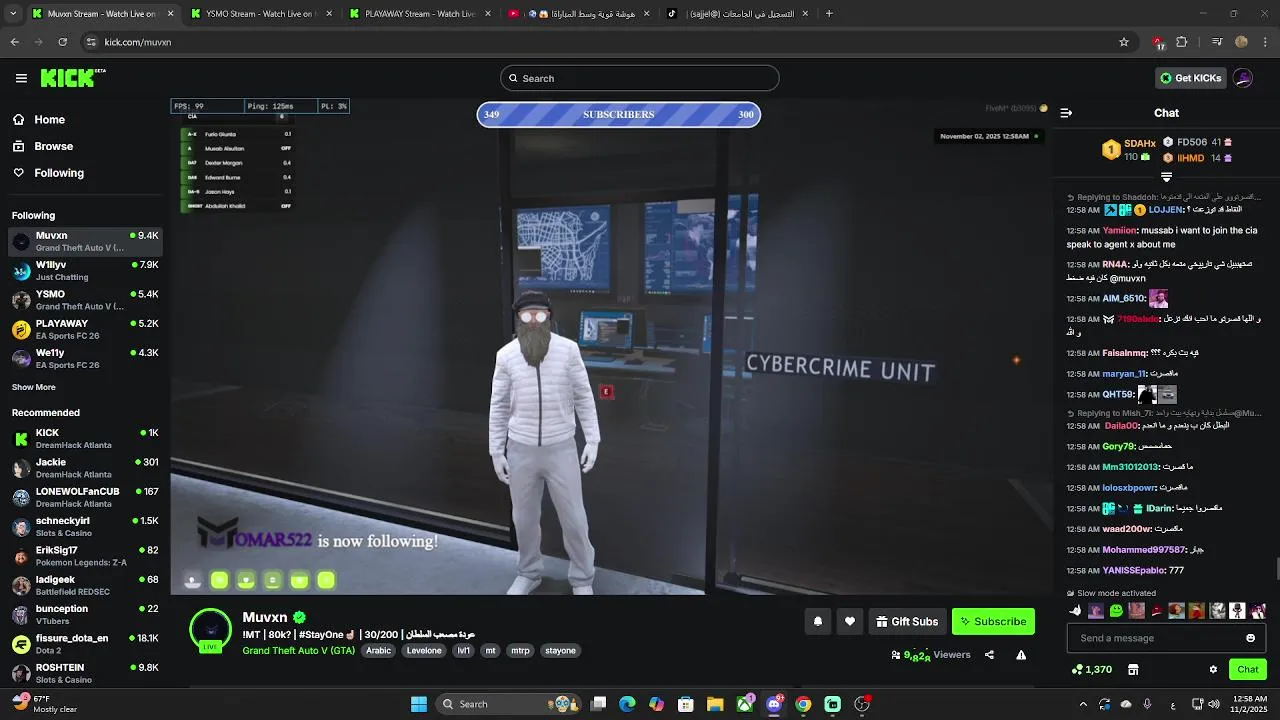Expand Show More under Following
Image resolution: width=1280 pixels, height=720 pixels.
pyautogui.click(x=34, y=387)
